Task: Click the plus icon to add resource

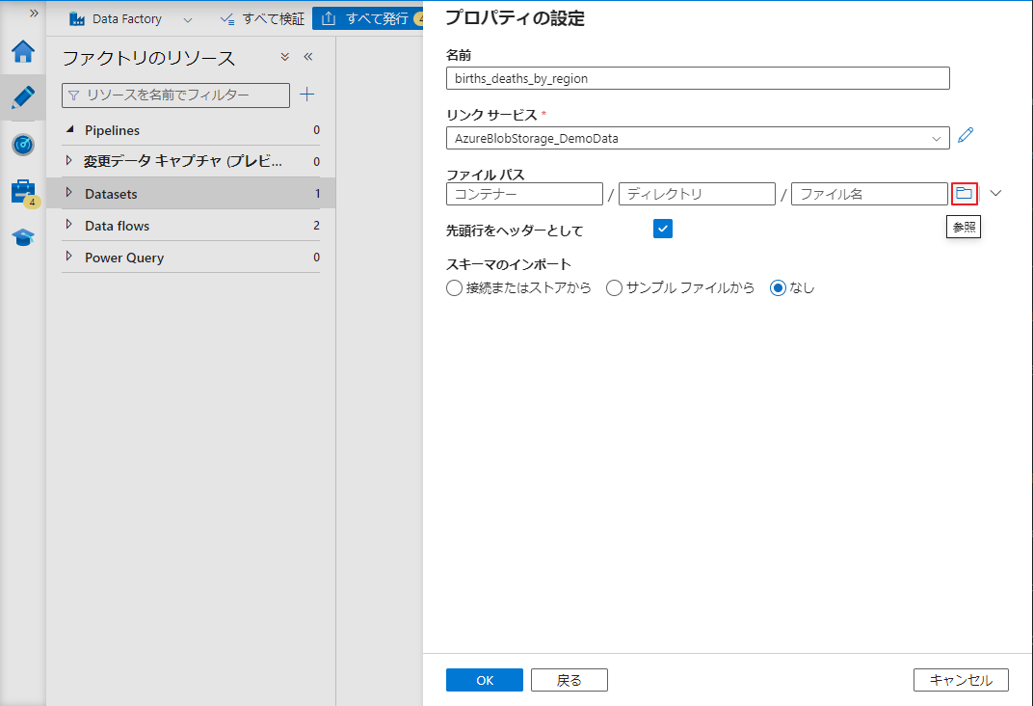Action: pyautogui.click(x=307, y=94)
